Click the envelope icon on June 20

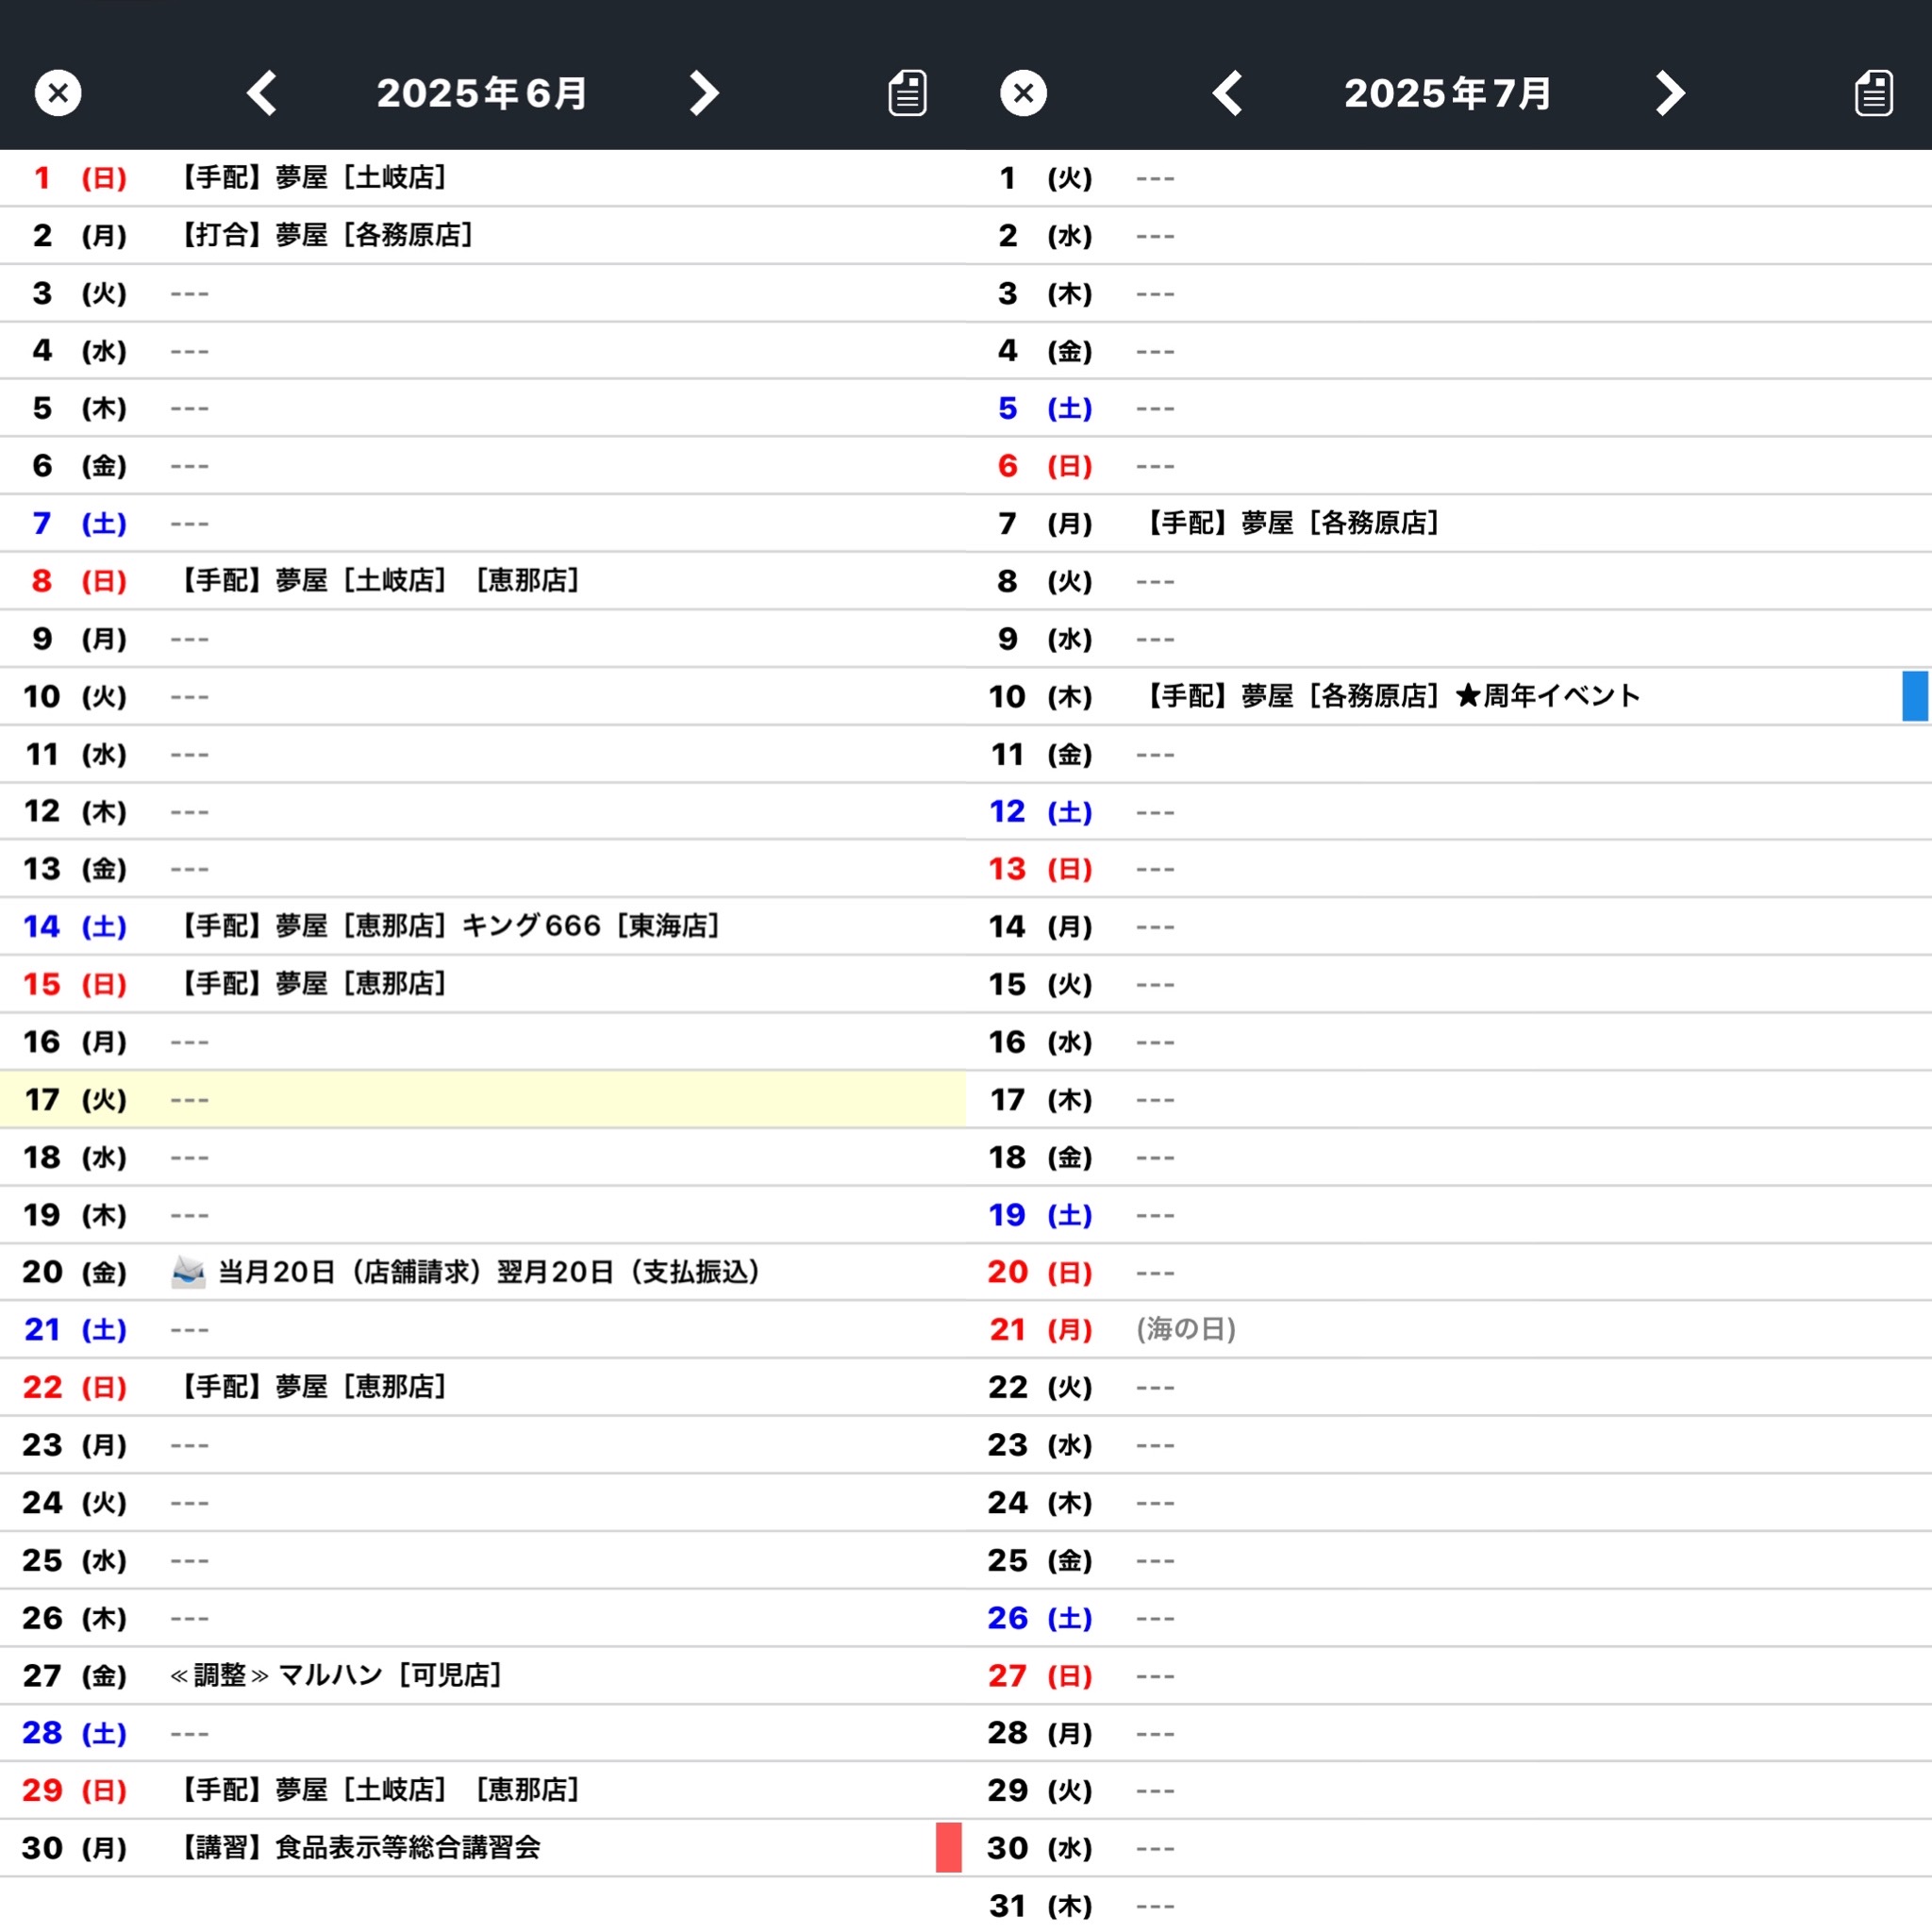coord(188,1272)
